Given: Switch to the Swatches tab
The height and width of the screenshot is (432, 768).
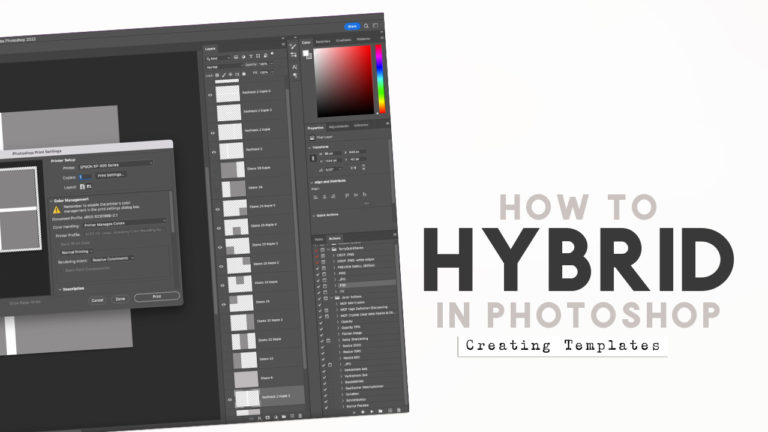Looking at the screenshot, I should click(323, 41).
